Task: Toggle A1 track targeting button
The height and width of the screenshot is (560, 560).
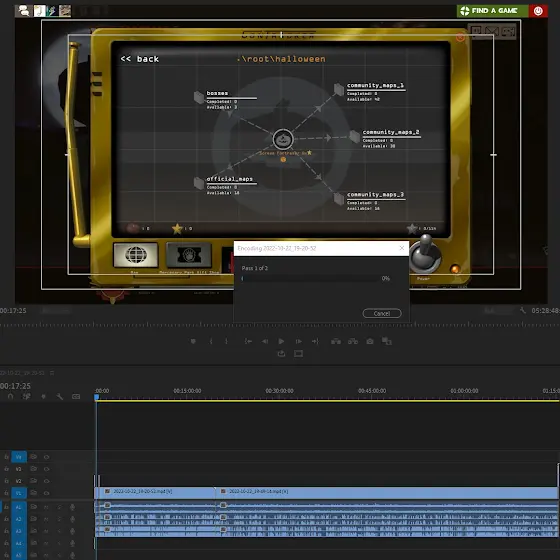Action: pyautogui.click(x=19, y=507)
